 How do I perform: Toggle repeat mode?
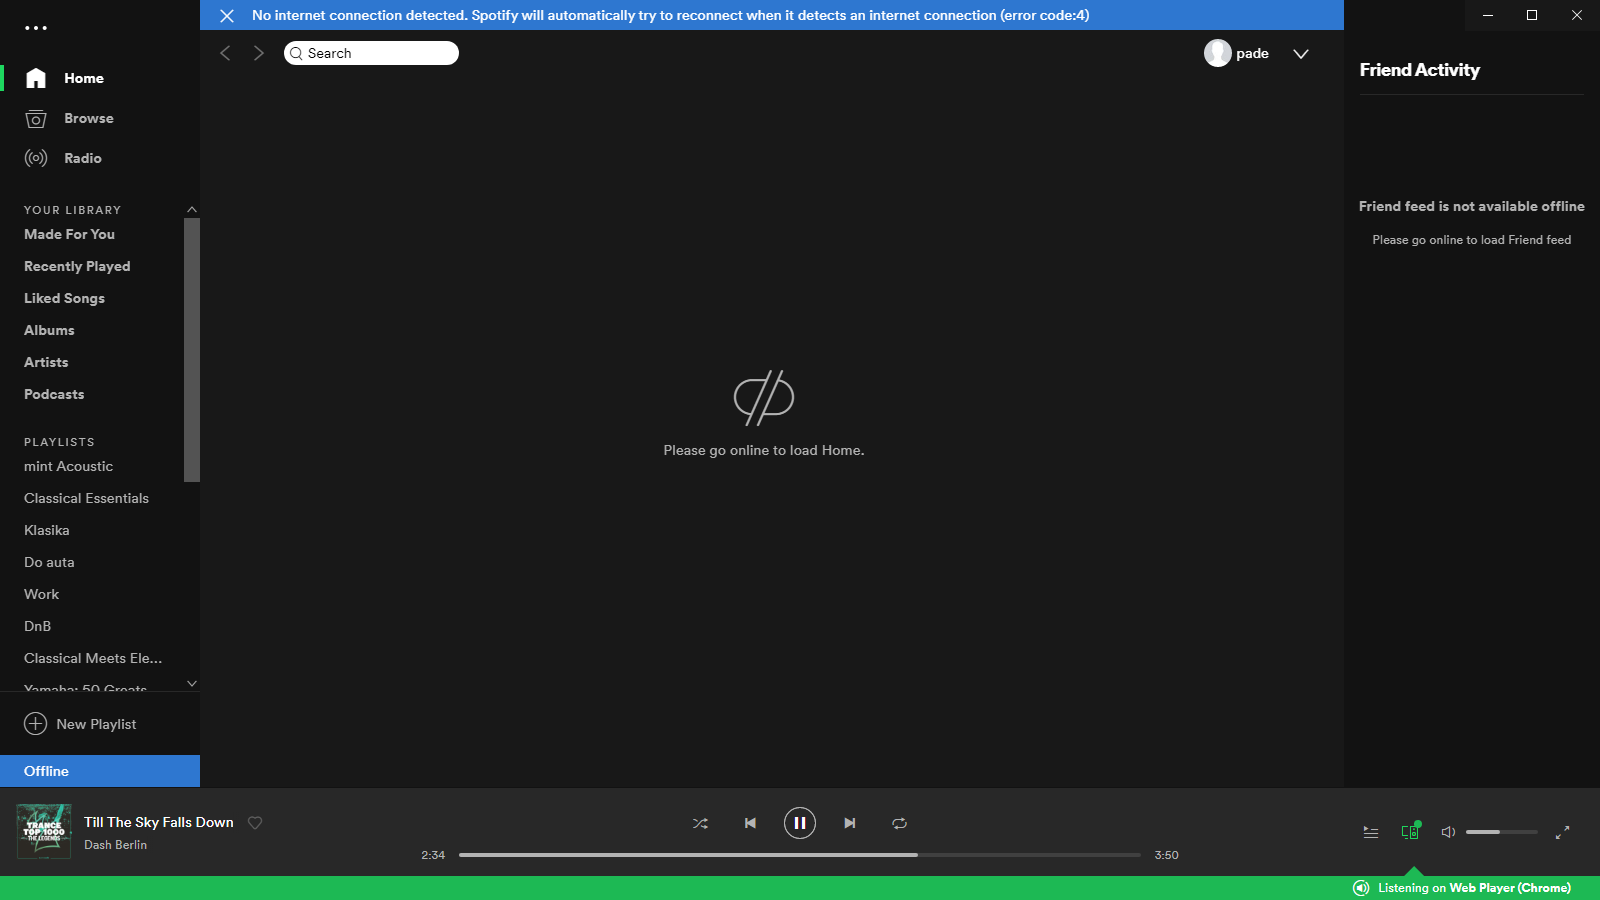[900, 823]
